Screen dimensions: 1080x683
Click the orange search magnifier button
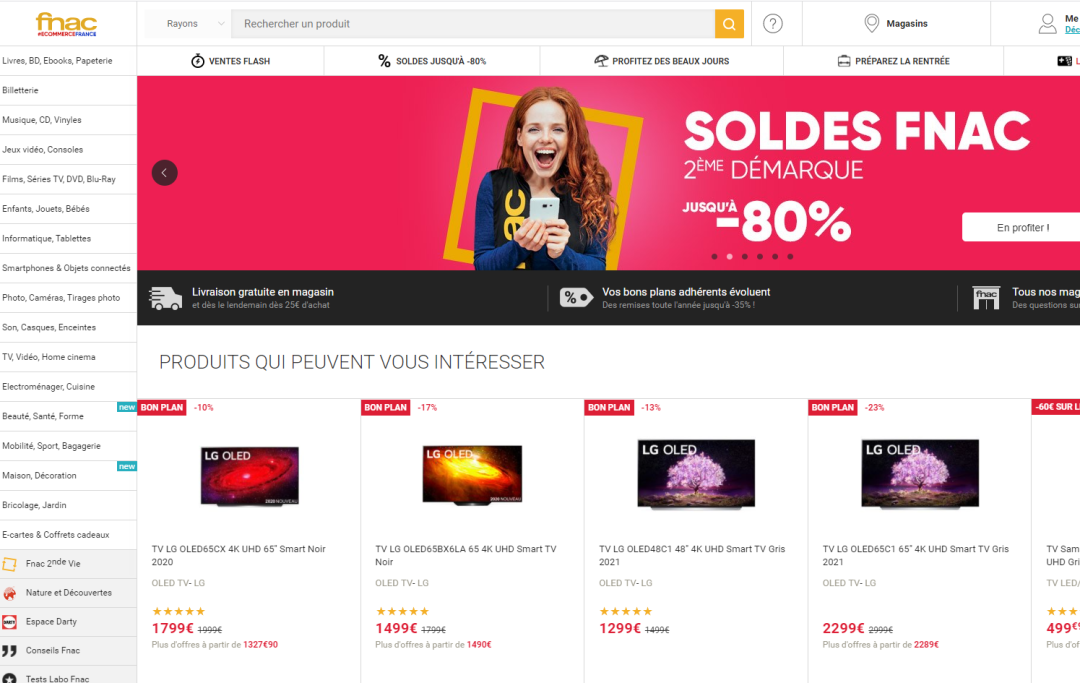pyautogui.click(x=729, y=24)
